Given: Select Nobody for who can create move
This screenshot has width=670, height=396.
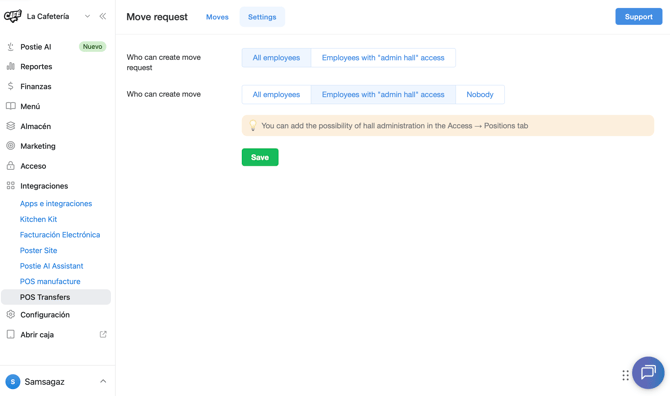Looking at the screenshot, I should coord(480,94).
